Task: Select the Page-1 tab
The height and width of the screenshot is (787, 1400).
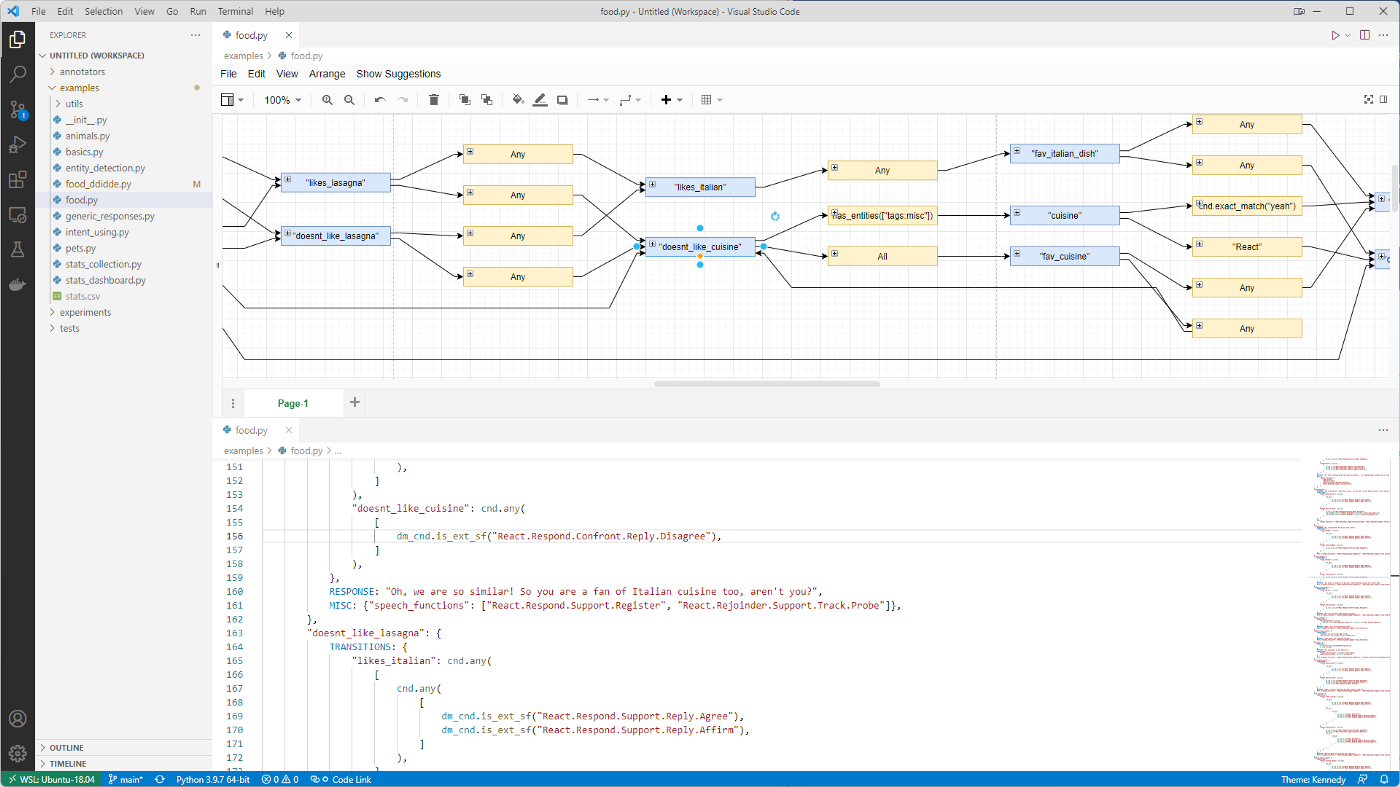Action: click(293, 403)
